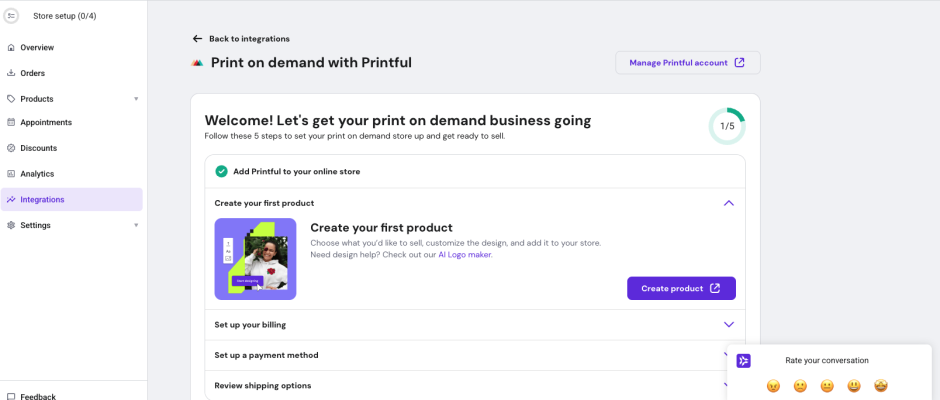Expand the Products submenu arrow
The image size is (940, 400).
pos(136,99)
